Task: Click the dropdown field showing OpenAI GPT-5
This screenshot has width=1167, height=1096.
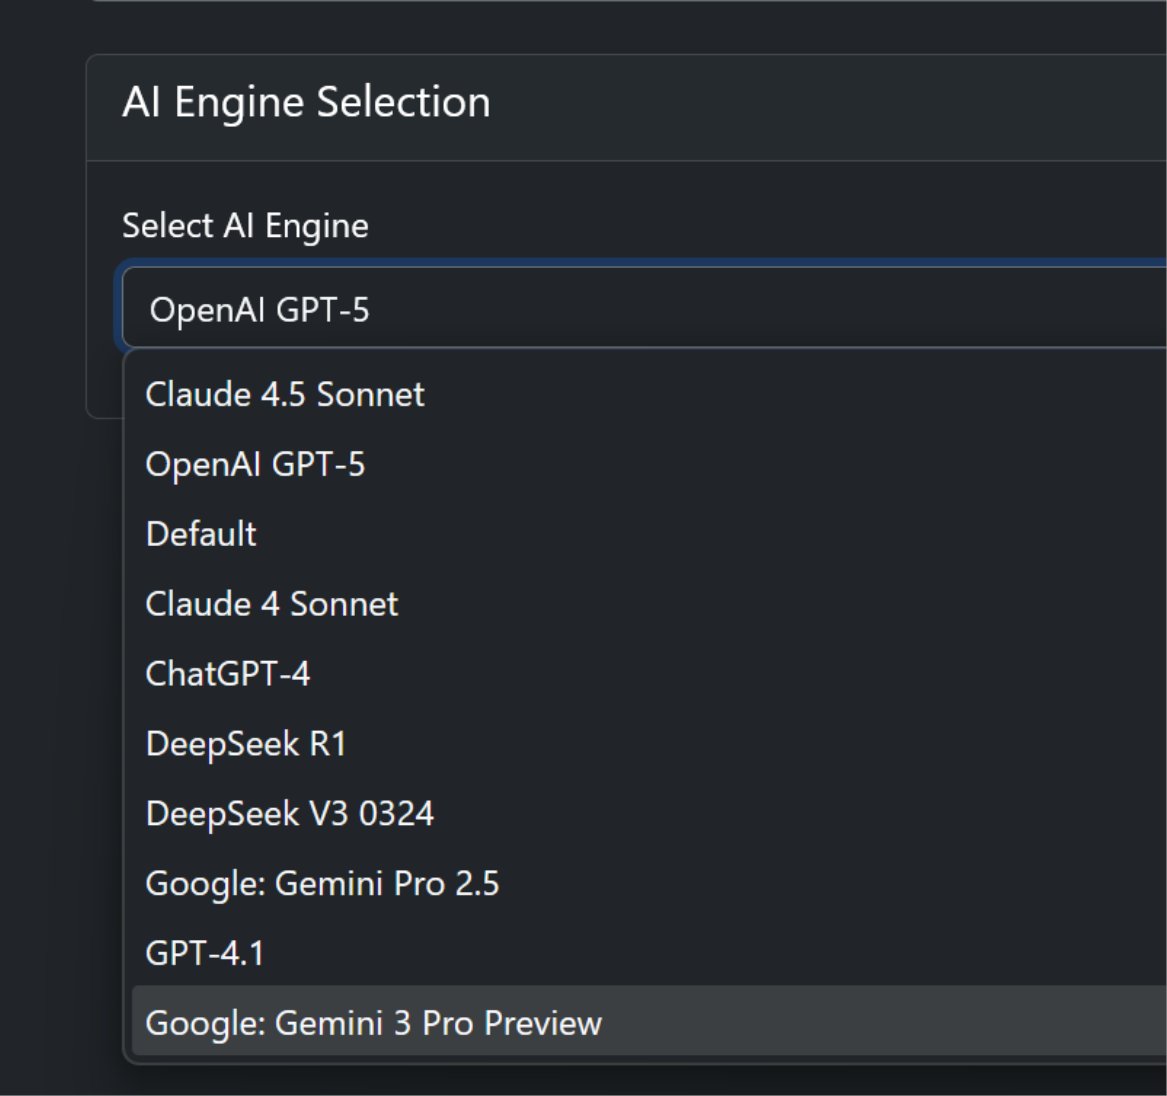Action: [640, 309]
